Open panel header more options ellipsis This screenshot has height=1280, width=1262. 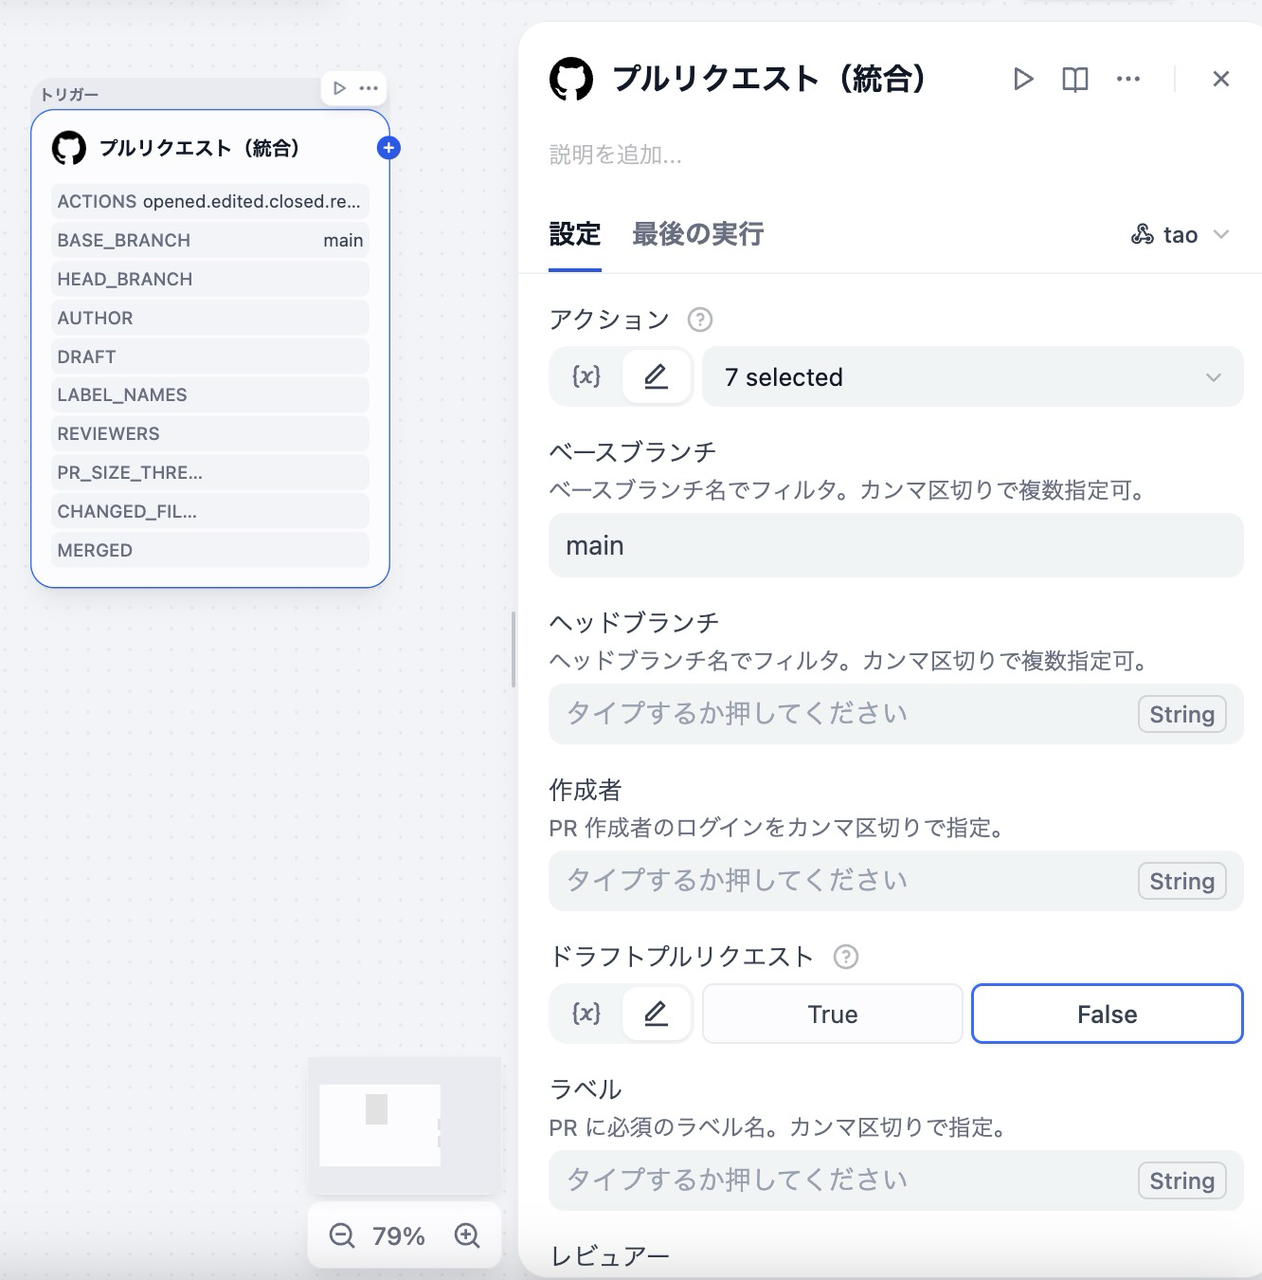tap(1128, 79)
